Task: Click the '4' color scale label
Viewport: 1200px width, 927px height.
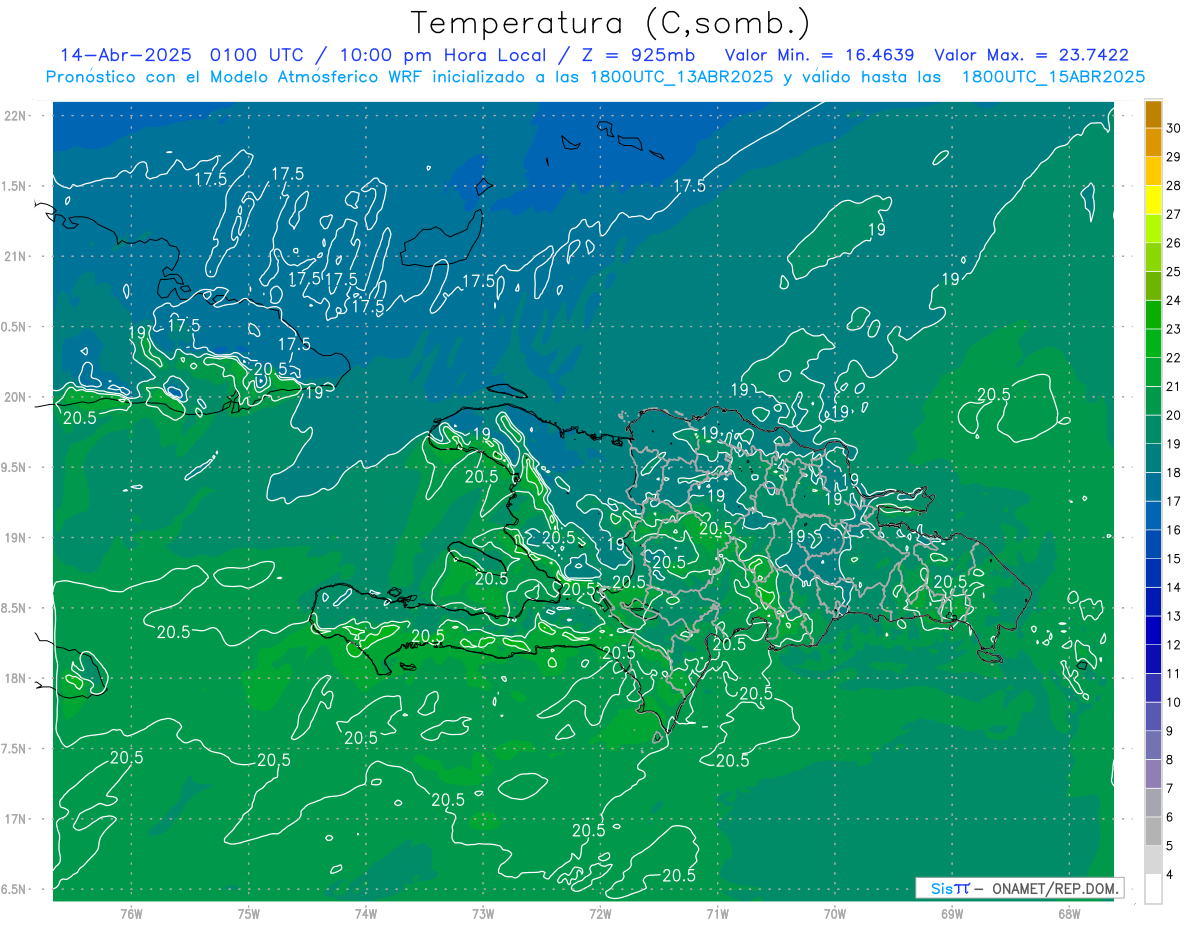Action: [1170, 875]
